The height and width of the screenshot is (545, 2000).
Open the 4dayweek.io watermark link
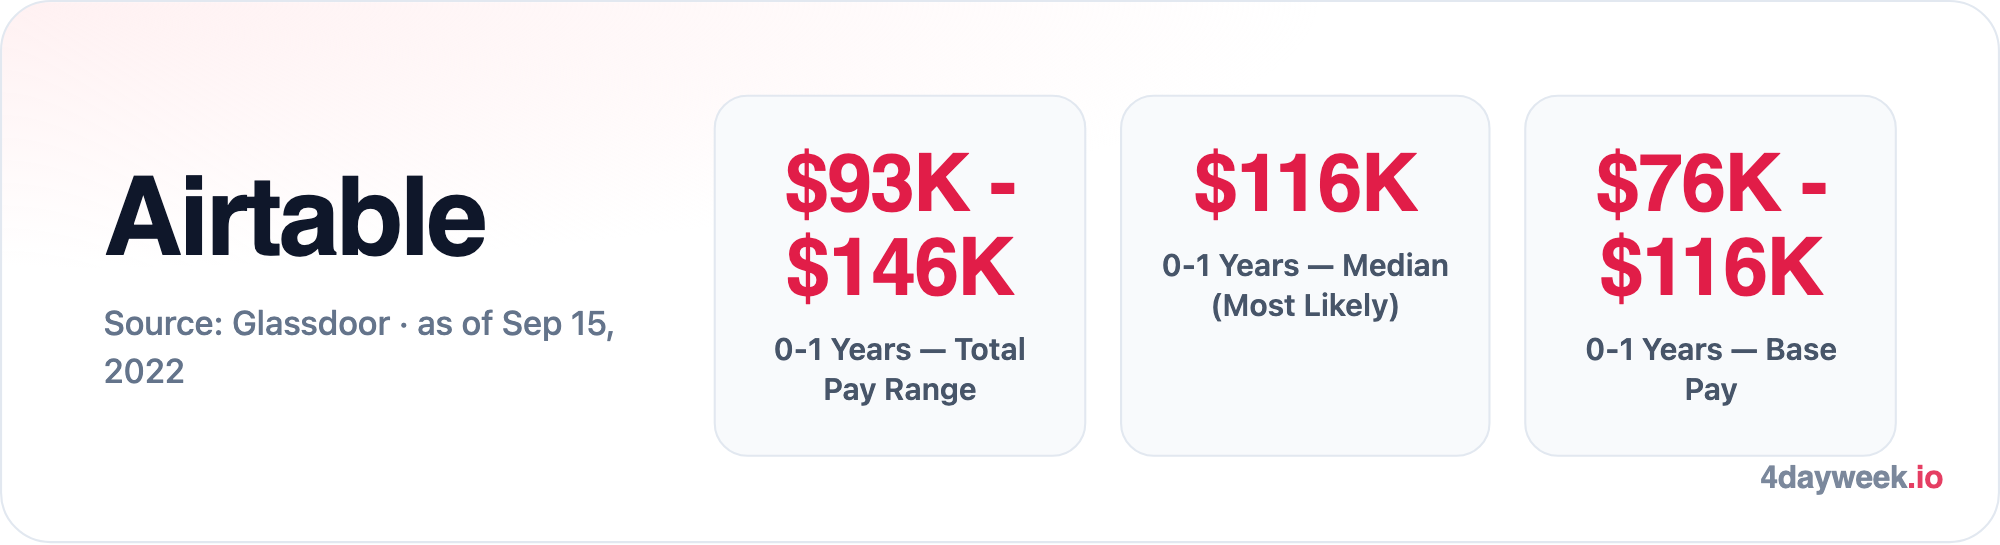click(1851, 478)
